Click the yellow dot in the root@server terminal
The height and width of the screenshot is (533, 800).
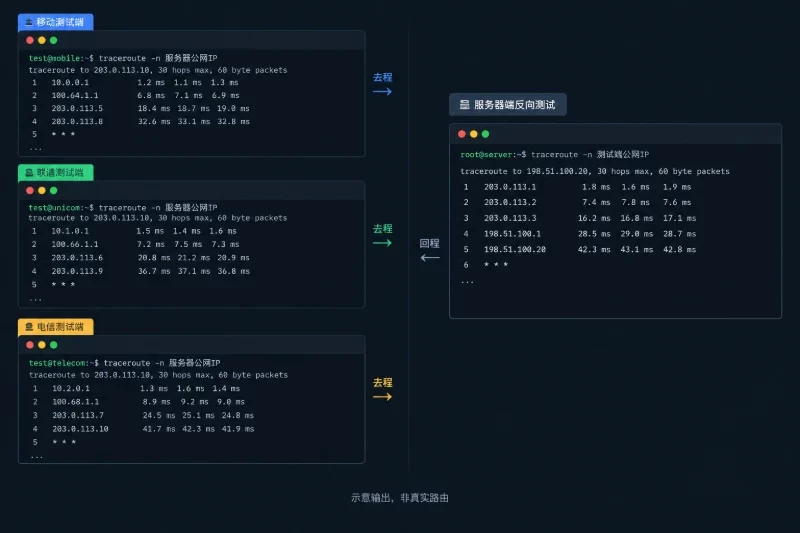coord(473,134)
